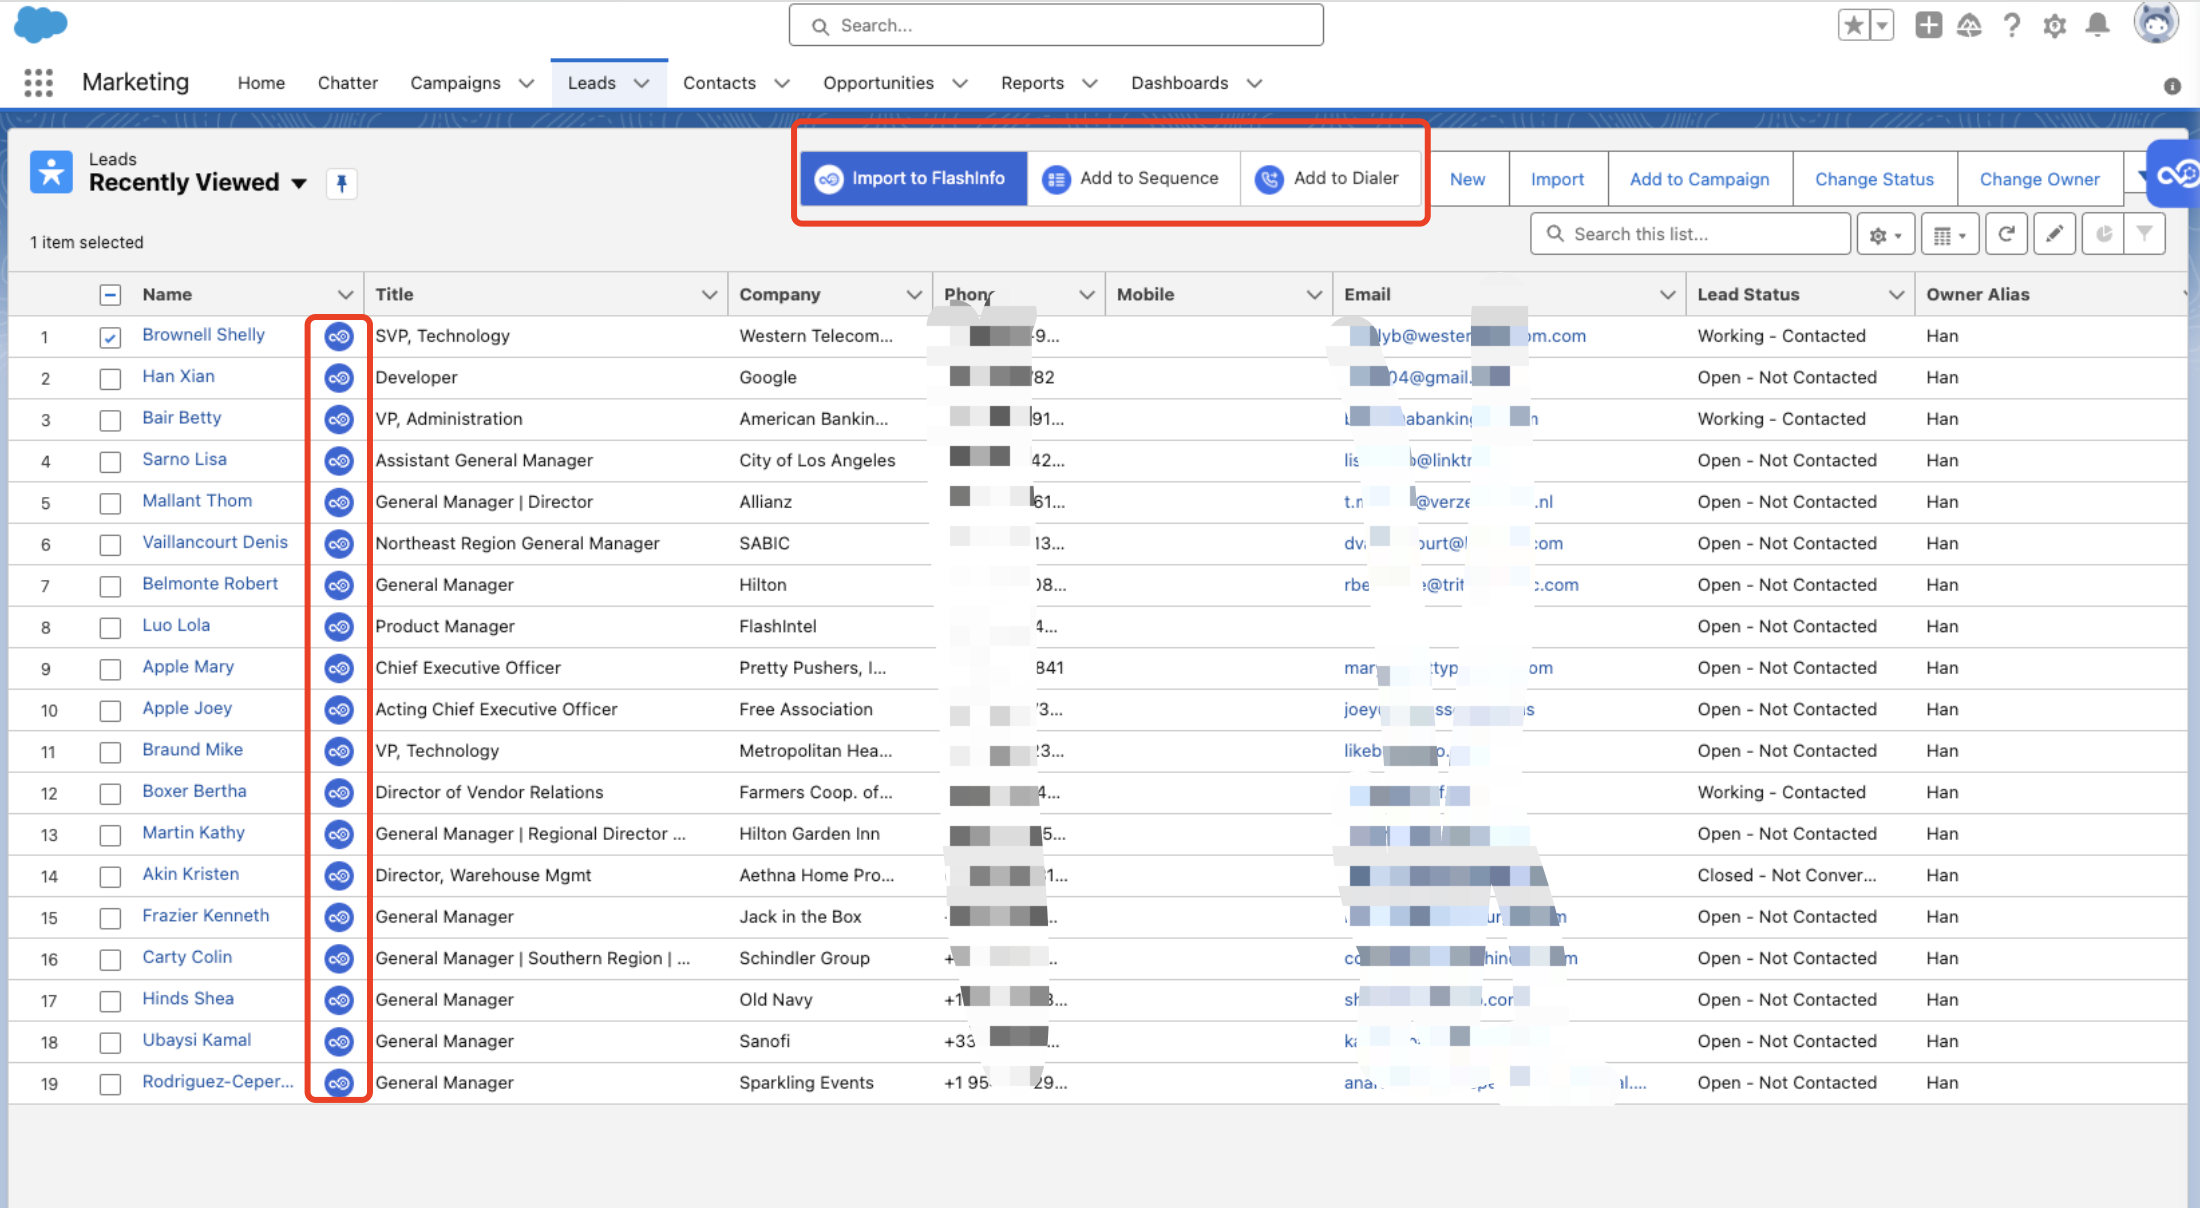Click FlashInfo icon beside Ubaysi Kamal
This screenshot has height=1208, width=2200.
click(339, 1042)
